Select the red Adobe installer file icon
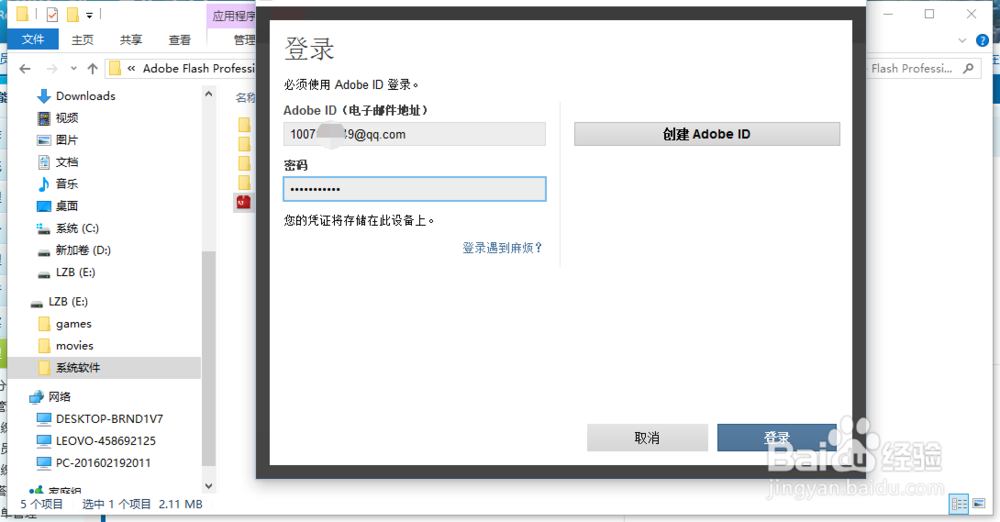Image resolution: width=1000 pixels, height=522 pixels. (x=244, y=202)
